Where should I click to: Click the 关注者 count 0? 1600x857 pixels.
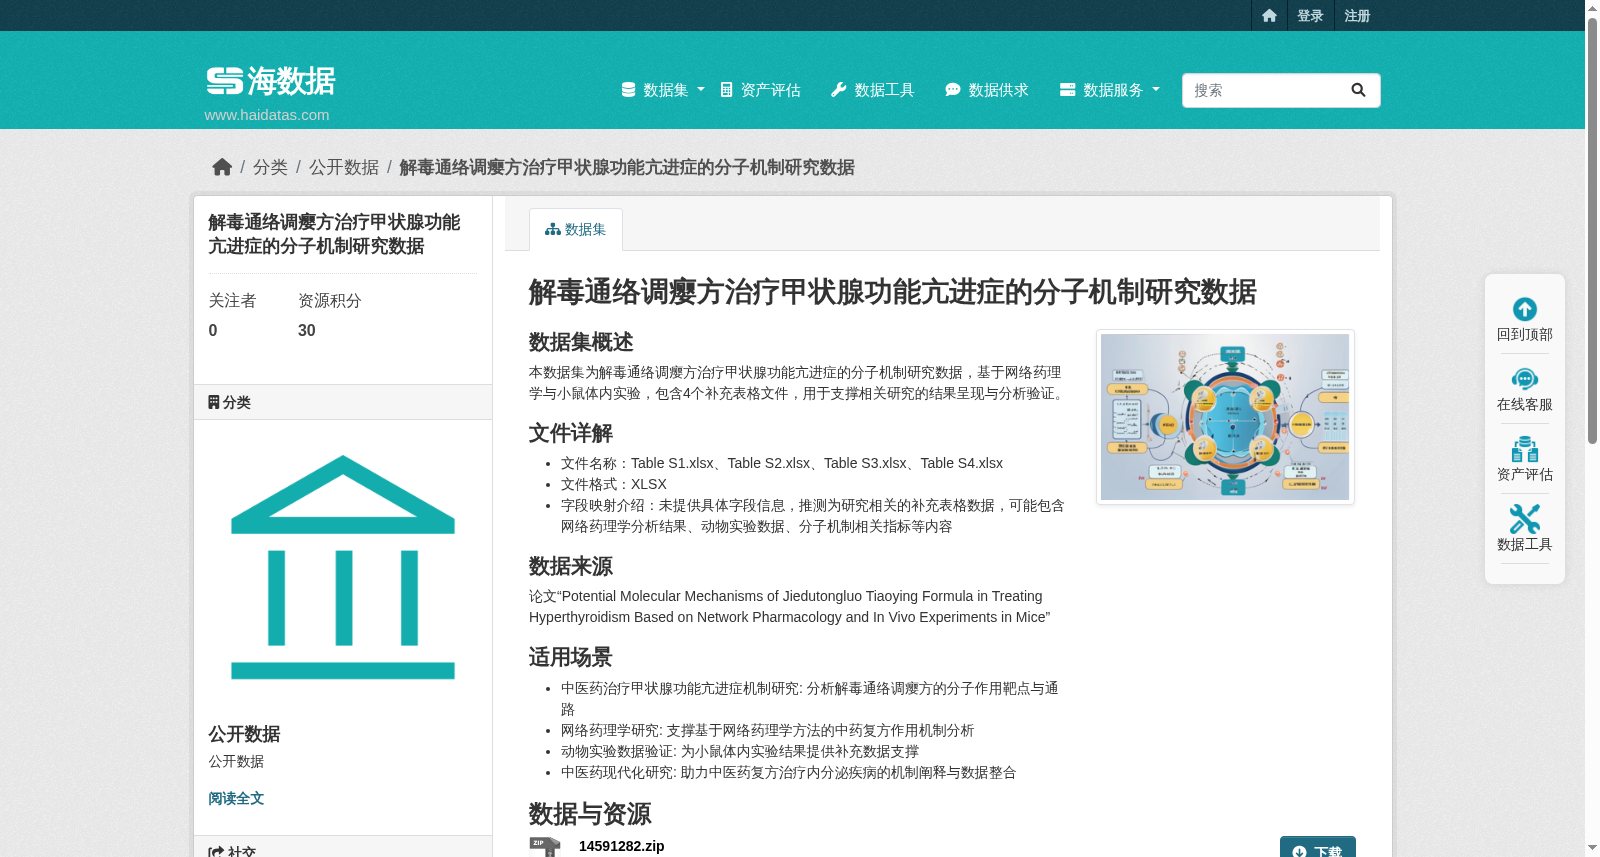click(213, 331)
